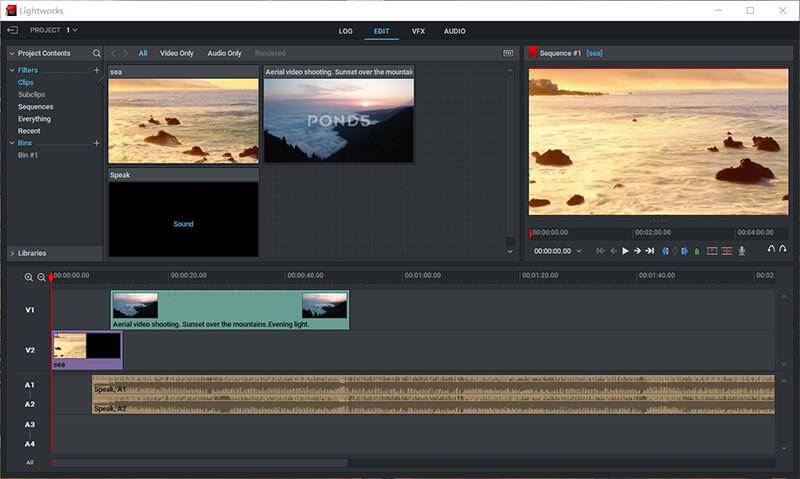Screen dimensions: 800x479
Task: Toggle the A1 audio track
Action: (30, 385)
